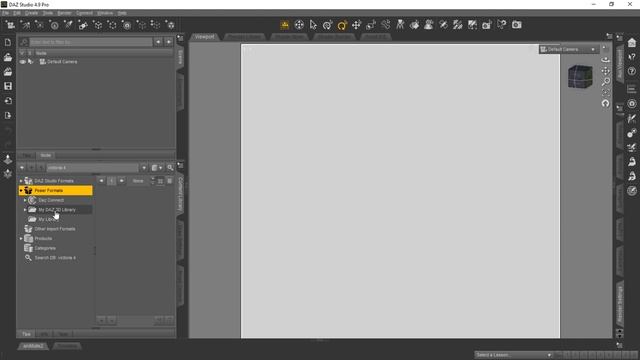Click the previous filter match arrow in Scene pane
The width and height of the screenshot is (640, 360).
[158, 42]
